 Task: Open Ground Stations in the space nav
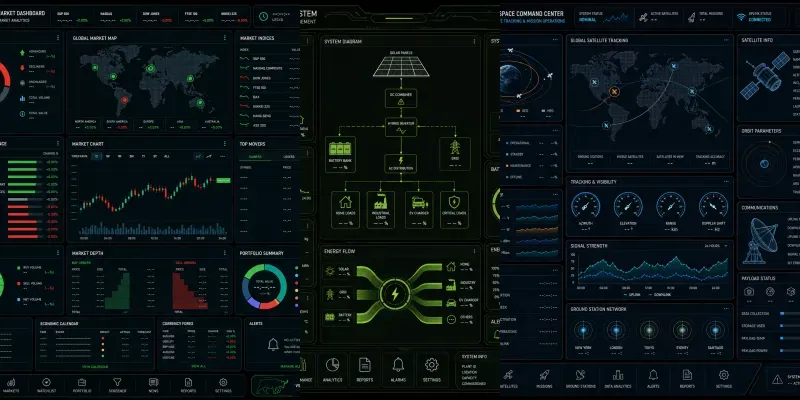tap(581, 380)
